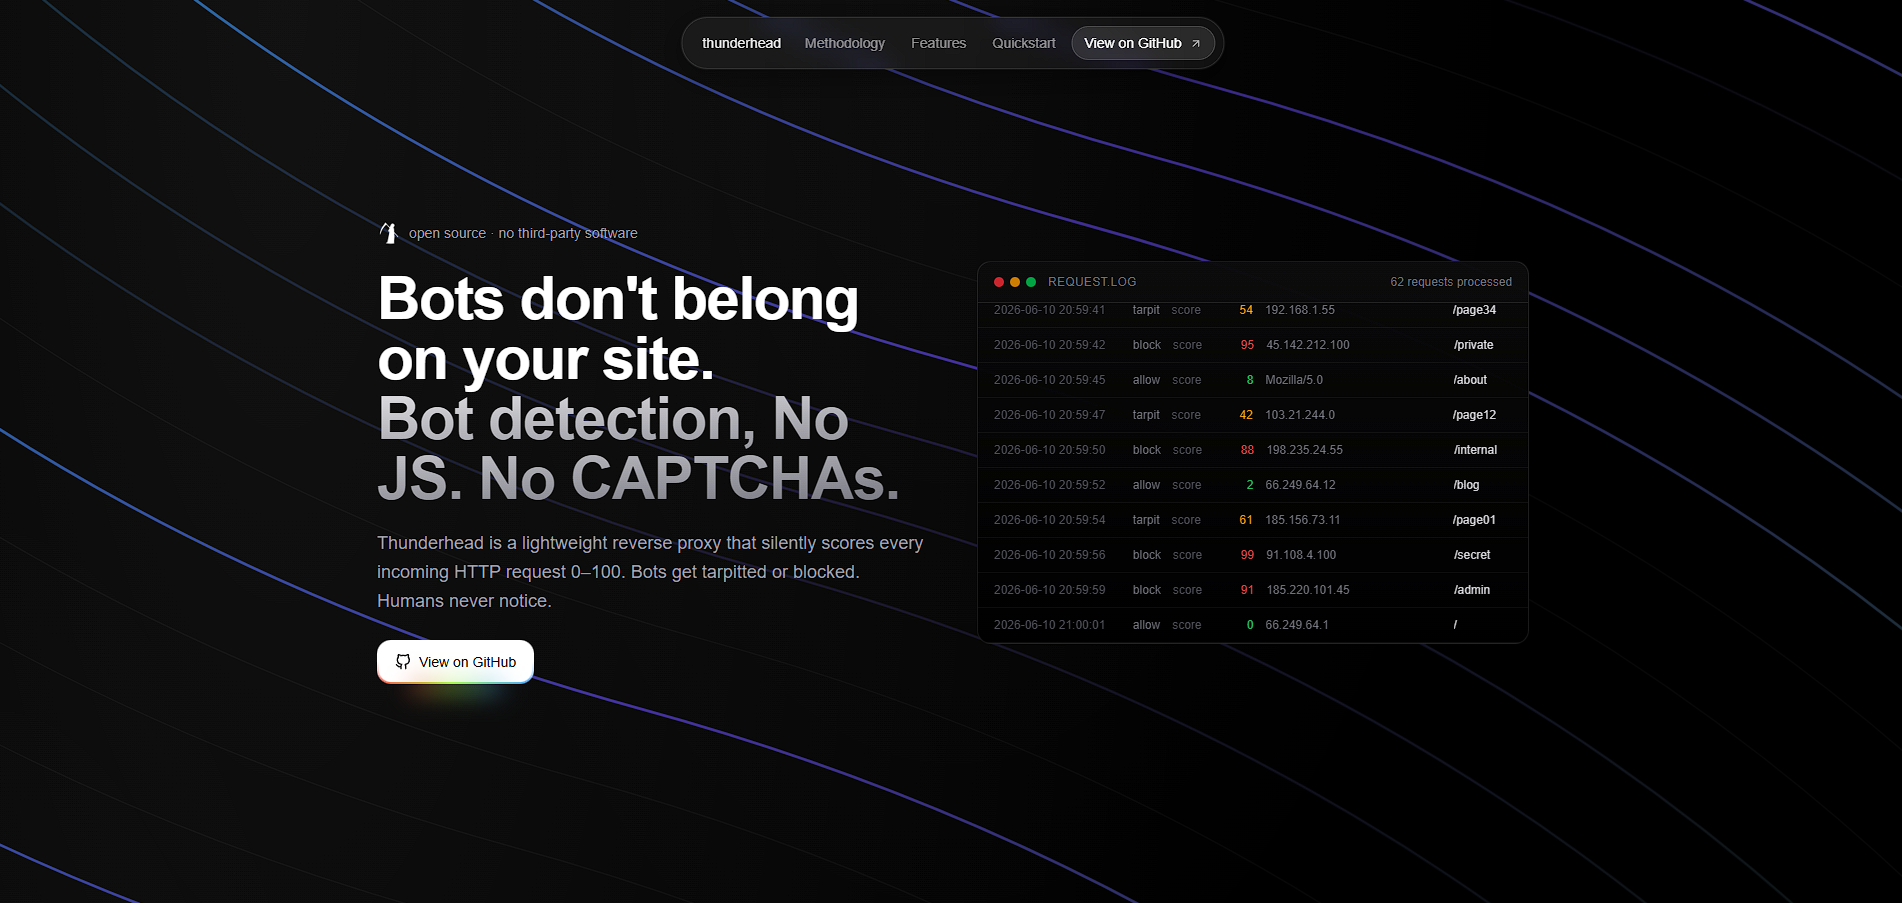Click the IP 198.235.24.55
This screenshot has height=903, width=1902.
pyautogui.click(x=1305, y=450)
